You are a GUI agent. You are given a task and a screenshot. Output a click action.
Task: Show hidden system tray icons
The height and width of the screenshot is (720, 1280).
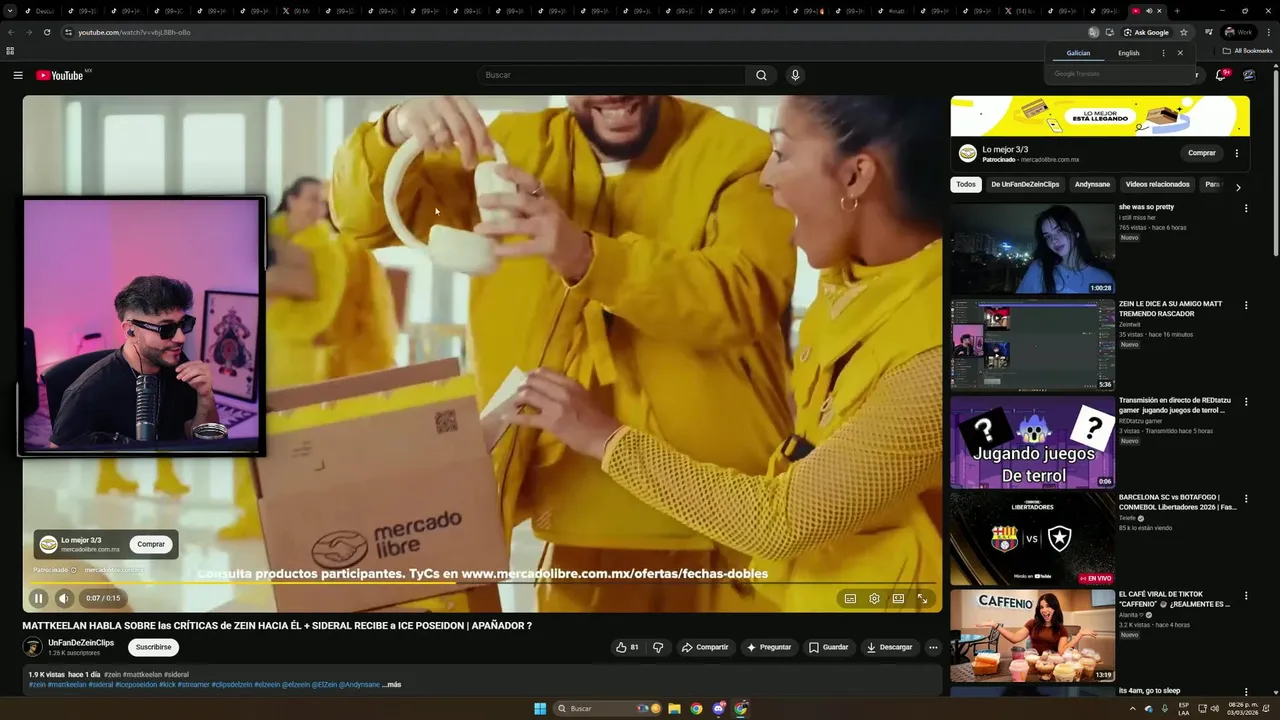tap(1133, 708)
